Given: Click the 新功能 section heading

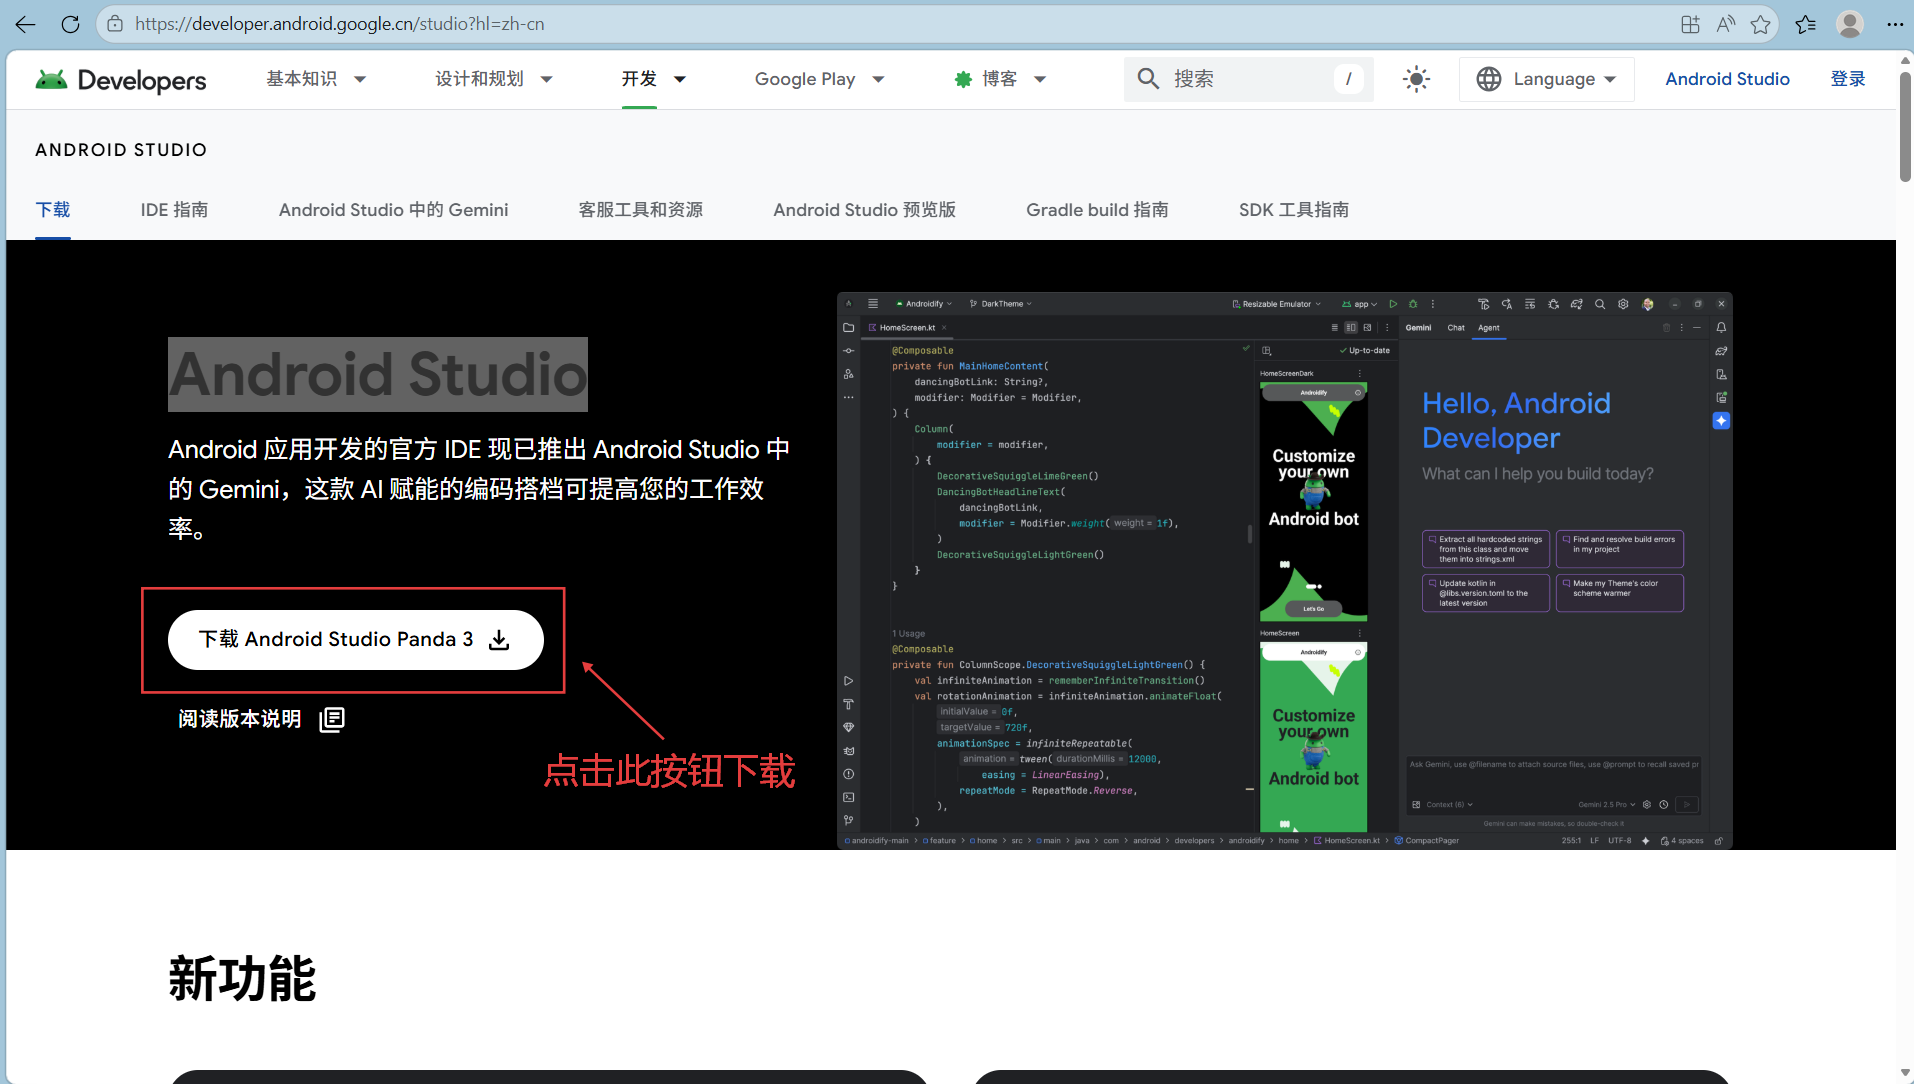Looking at the screenshot, I should click(x=242, y=979).
